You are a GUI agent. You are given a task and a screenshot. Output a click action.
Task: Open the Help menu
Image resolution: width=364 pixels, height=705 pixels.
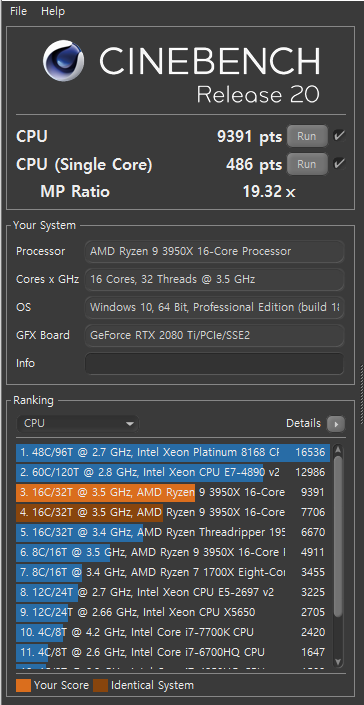point(53,11)
